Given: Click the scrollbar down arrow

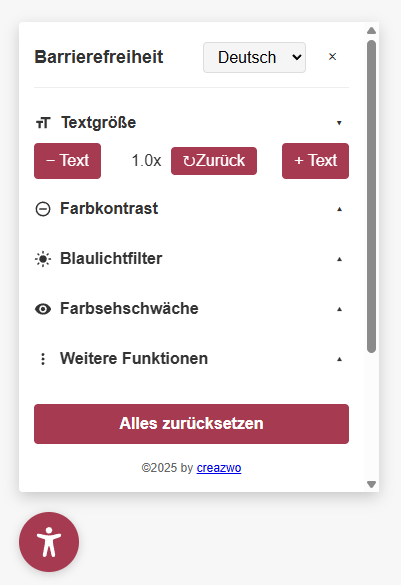Looking at the screenshot, I should [371, 484].
